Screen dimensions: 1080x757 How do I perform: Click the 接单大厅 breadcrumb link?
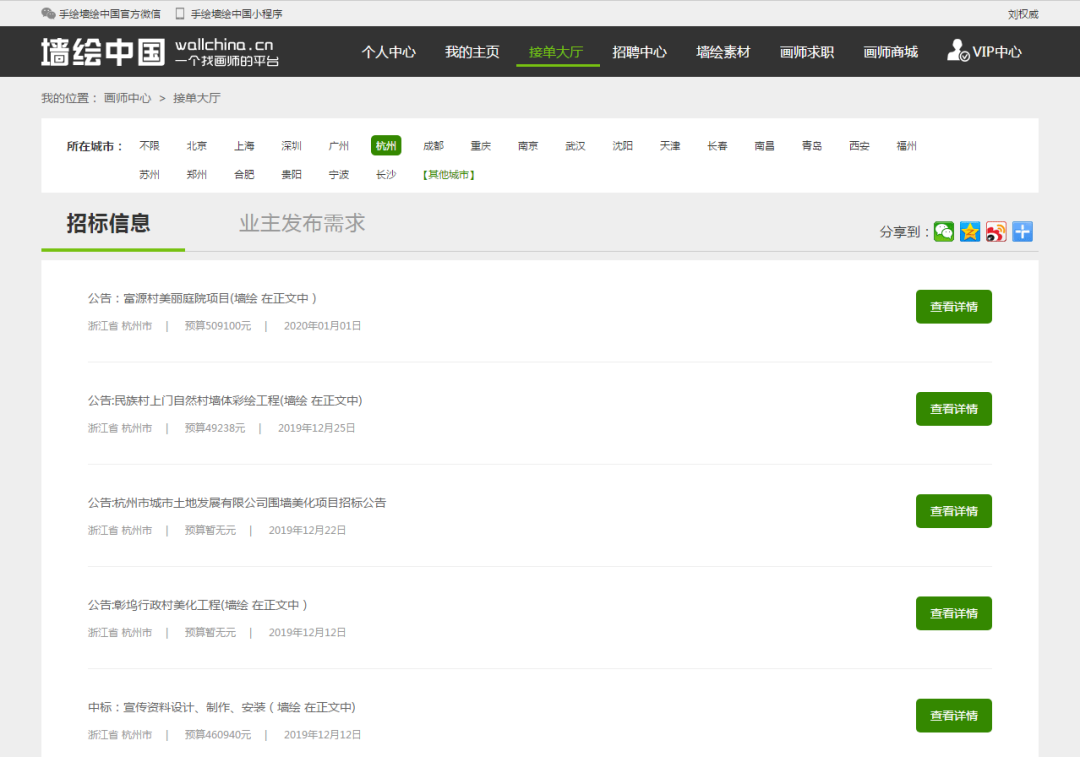tap(196, 98)
